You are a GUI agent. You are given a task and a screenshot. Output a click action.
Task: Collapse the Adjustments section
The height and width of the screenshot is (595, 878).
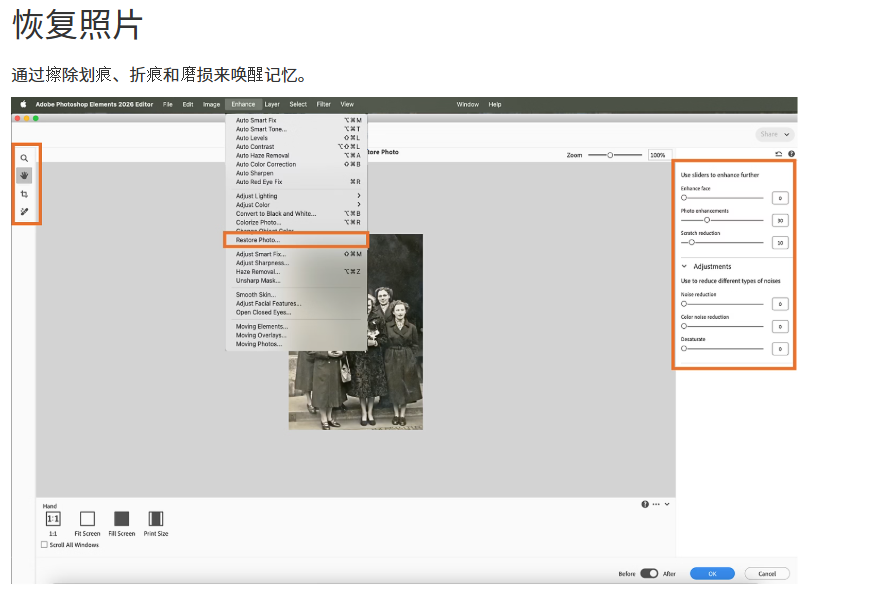tap(685, 267)
